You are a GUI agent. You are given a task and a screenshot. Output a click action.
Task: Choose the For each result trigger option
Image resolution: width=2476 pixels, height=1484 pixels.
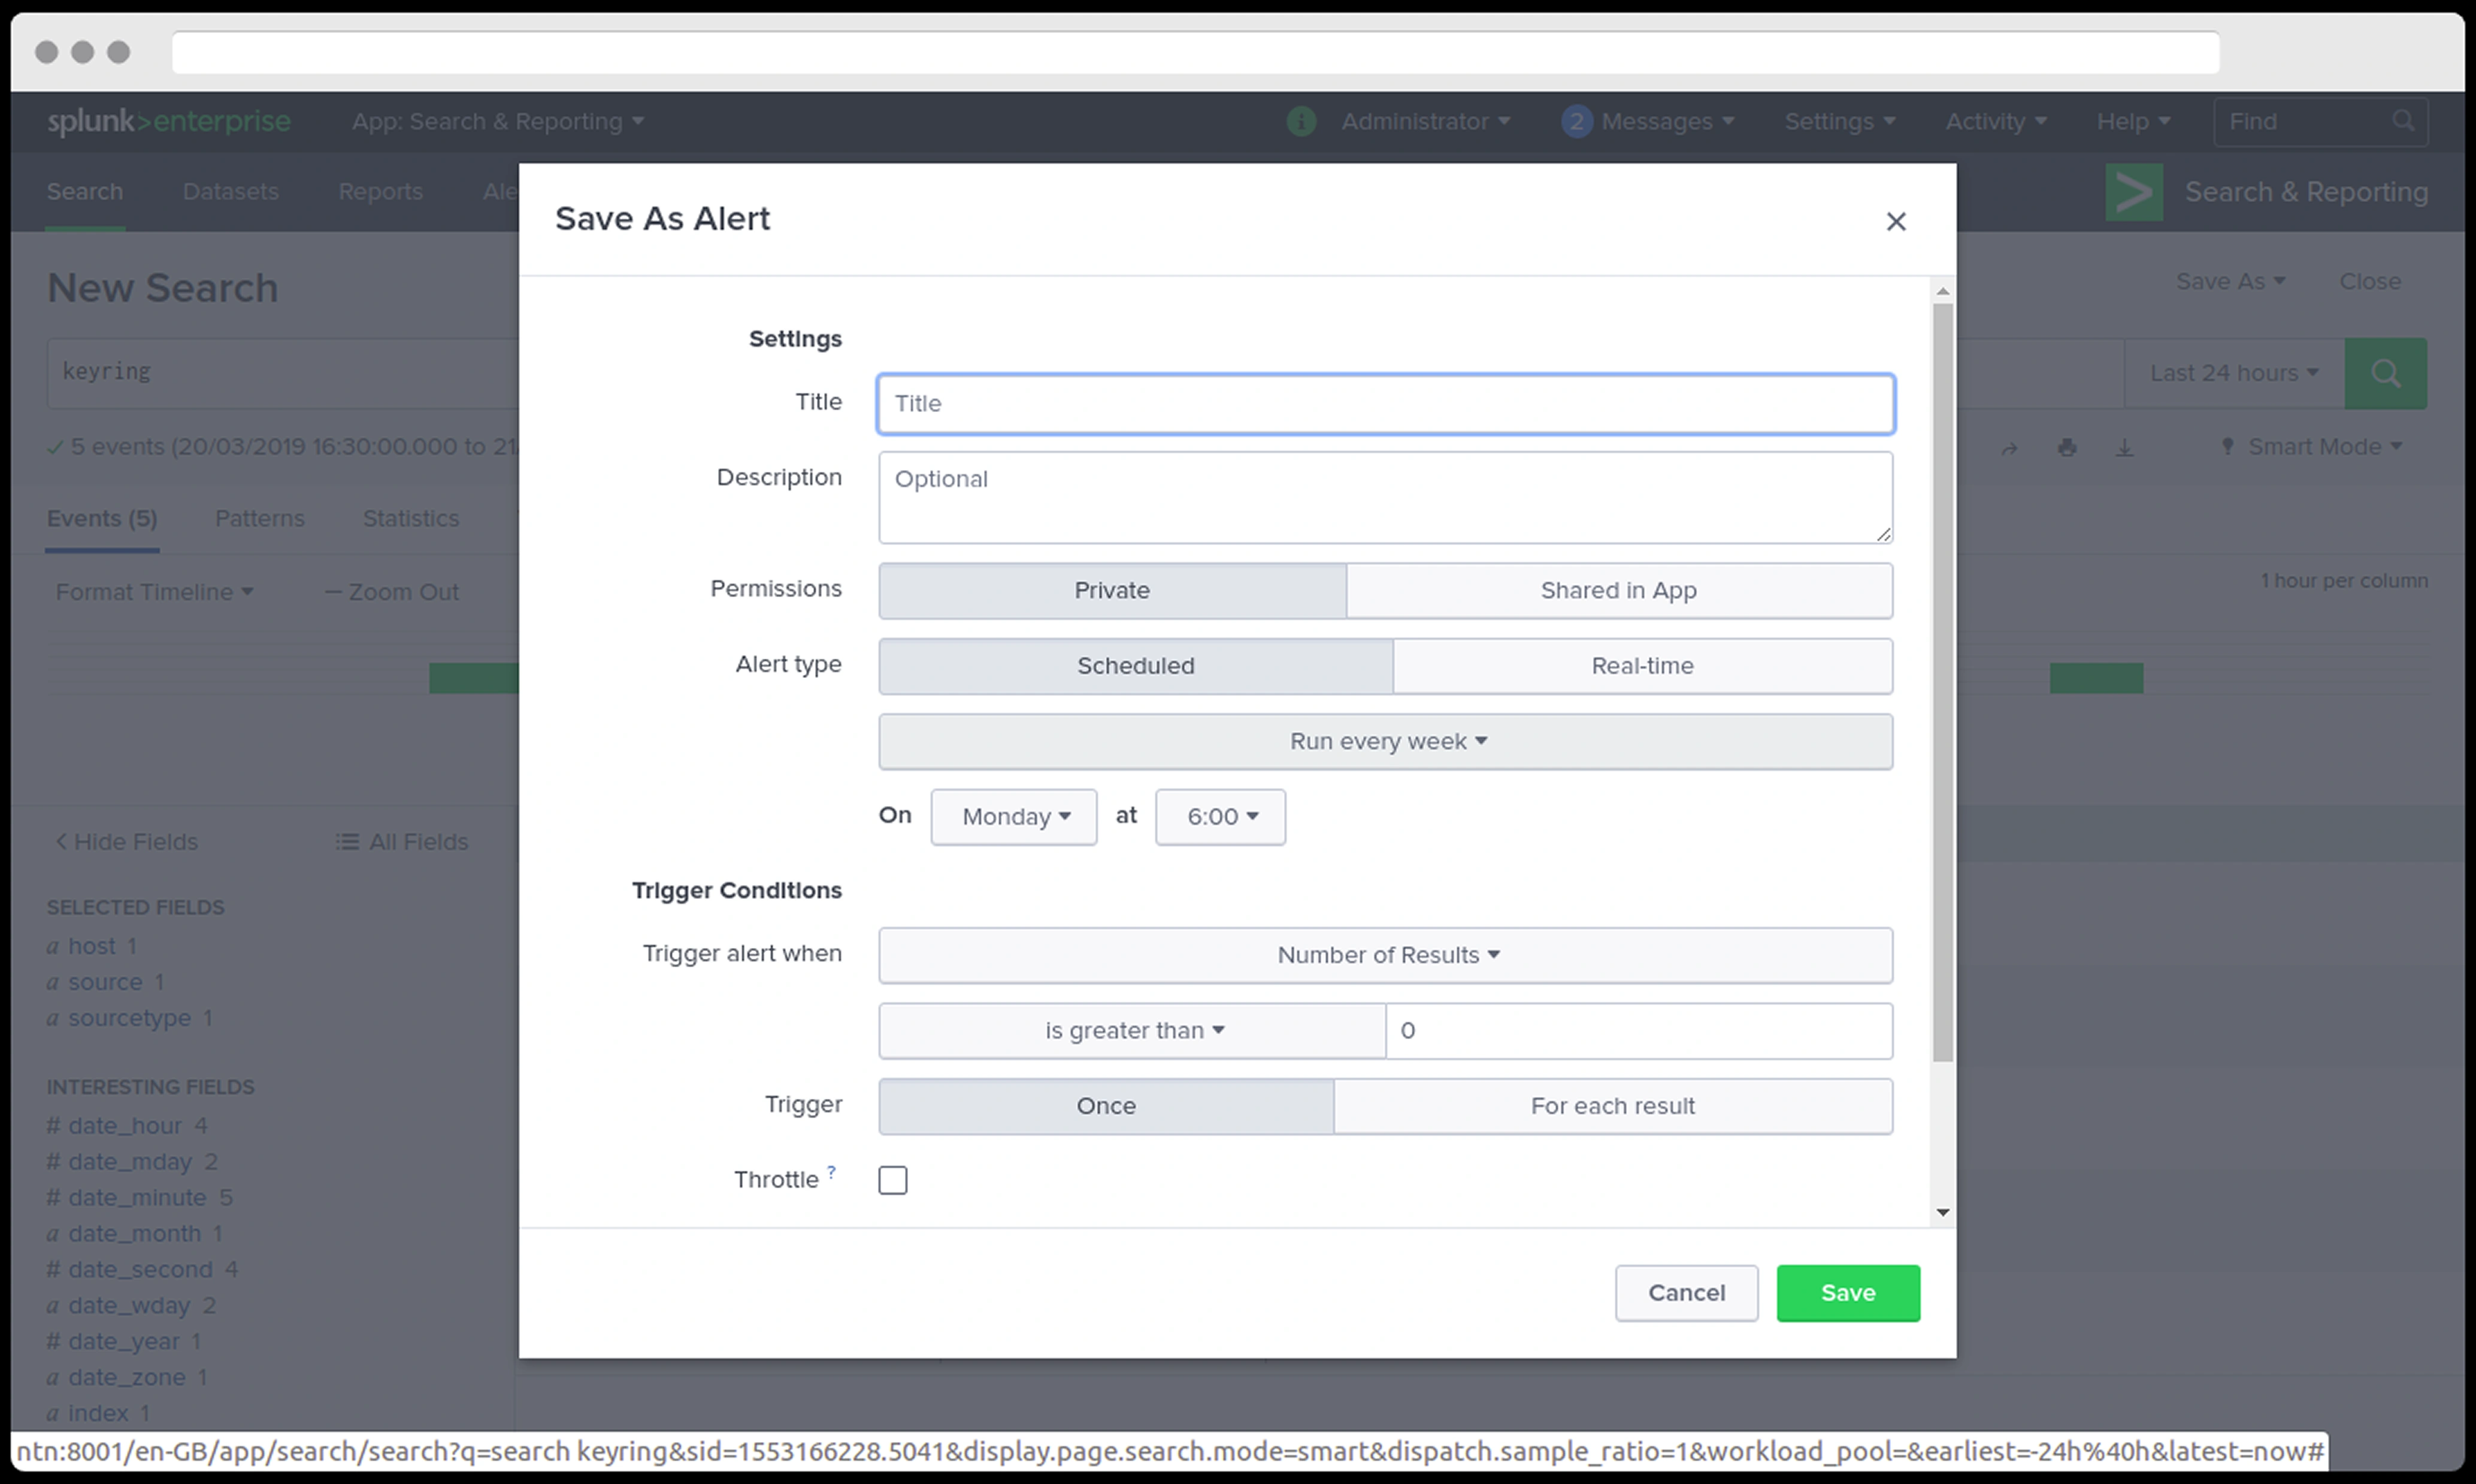pos(1611,1106)
